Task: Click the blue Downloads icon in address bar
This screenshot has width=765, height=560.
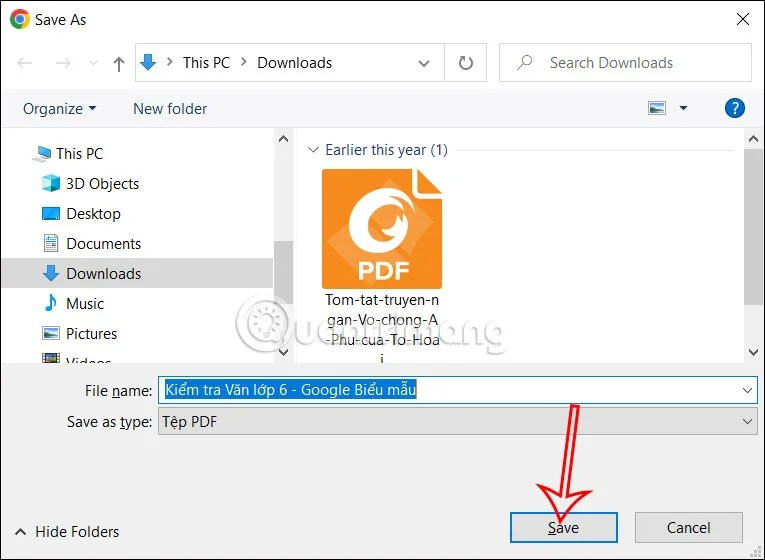Action: point(148,62)
